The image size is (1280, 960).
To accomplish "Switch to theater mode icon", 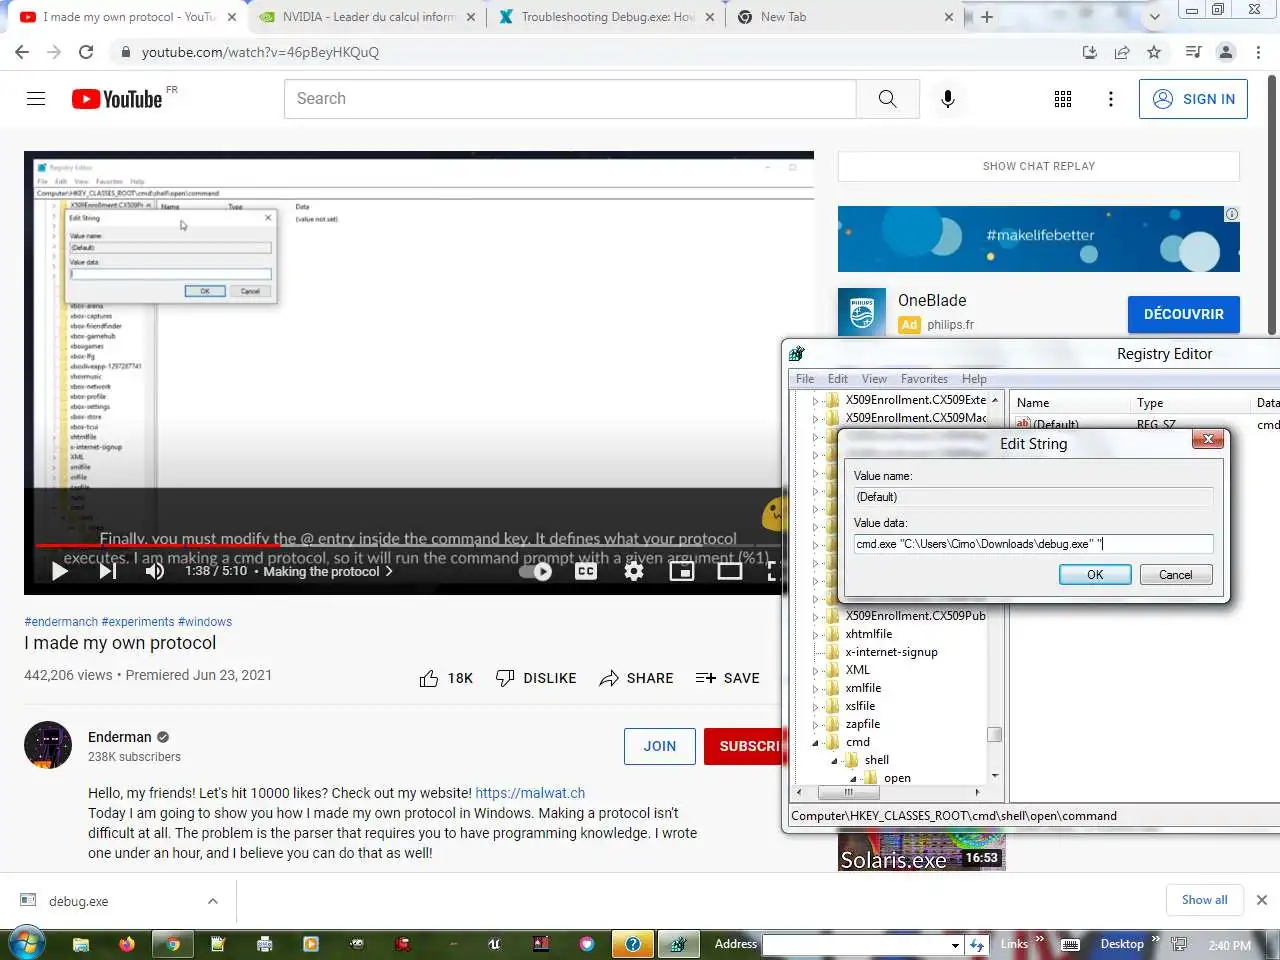I will 730,571.
